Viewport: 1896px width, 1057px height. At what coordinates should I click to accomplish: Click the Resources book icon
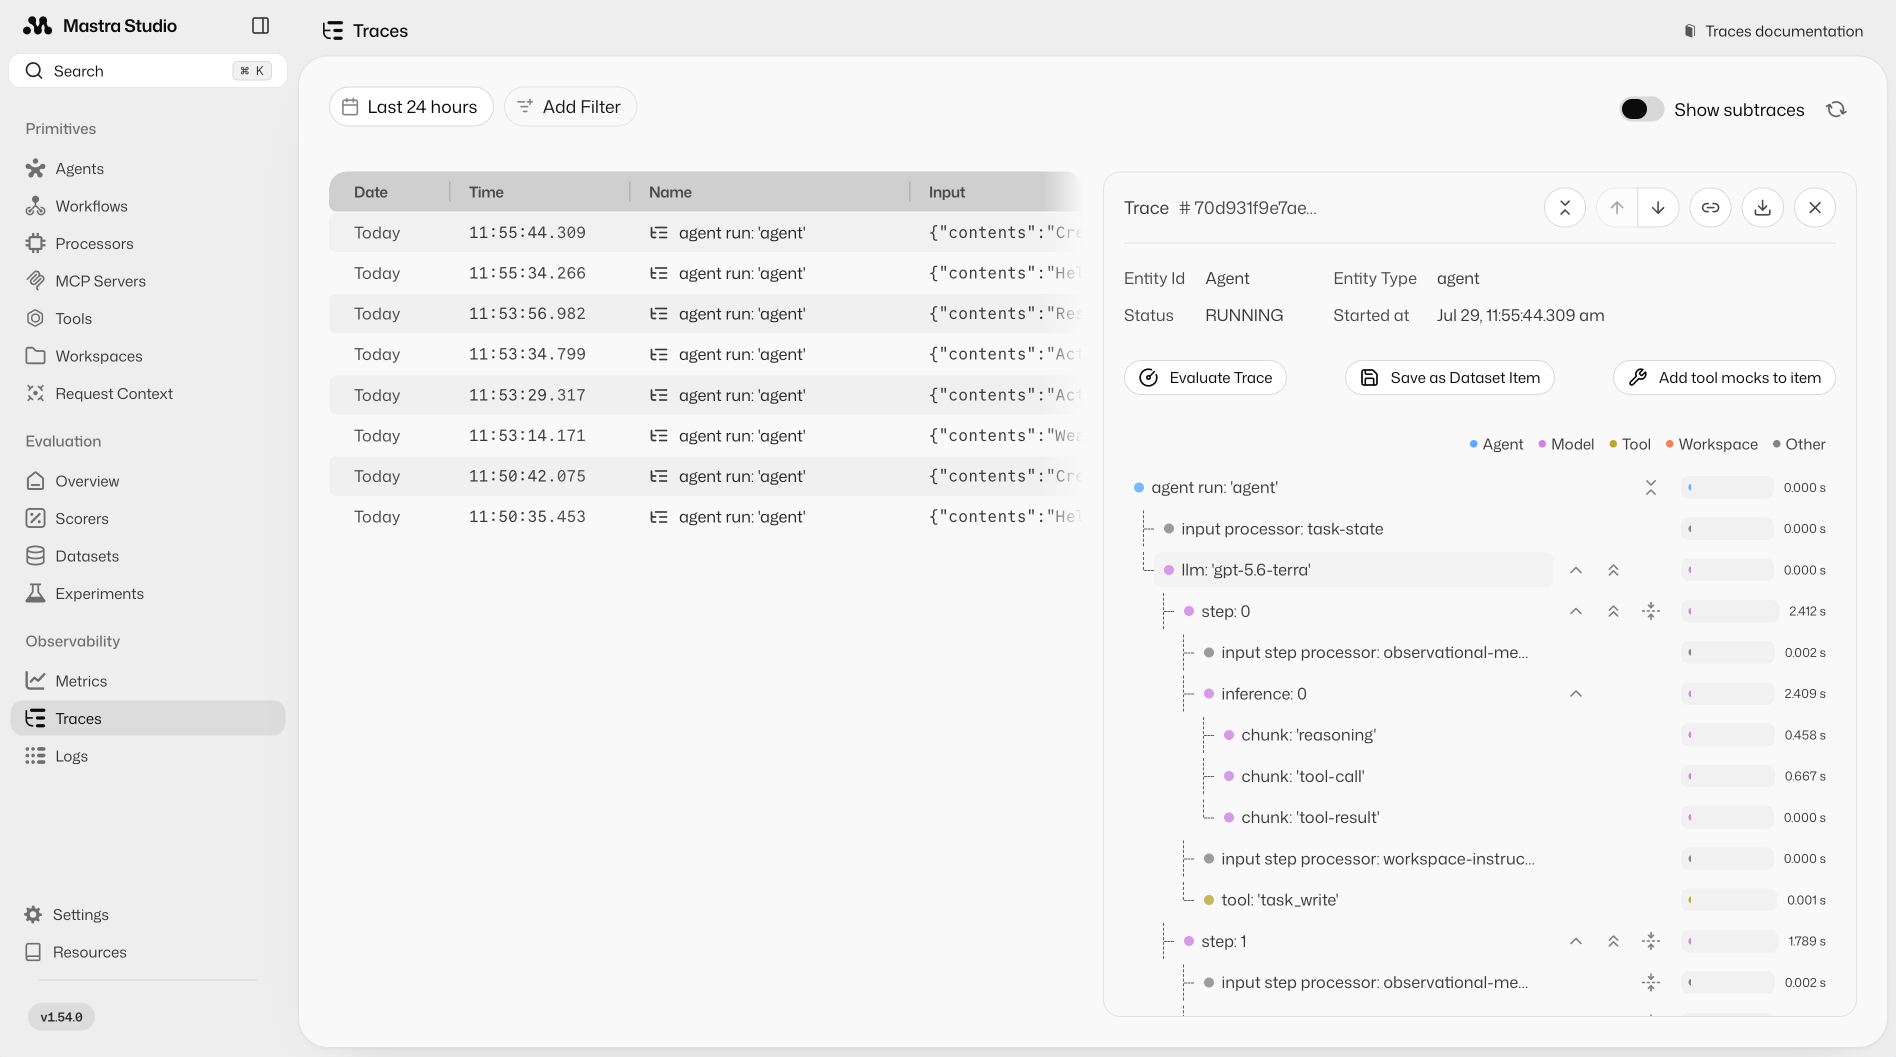point(33,952)
